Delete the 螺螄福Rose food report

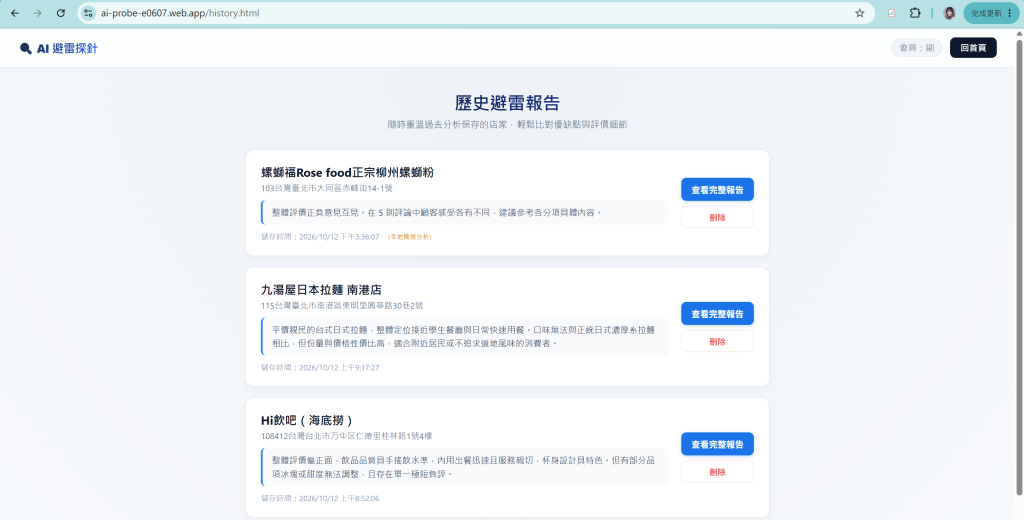coord(717,218)
